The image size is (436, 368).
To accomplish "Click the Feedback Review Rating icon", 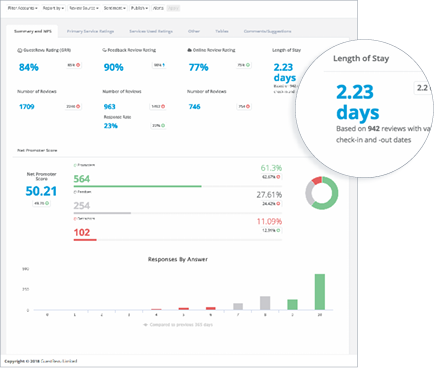I will tap(104, 50).
